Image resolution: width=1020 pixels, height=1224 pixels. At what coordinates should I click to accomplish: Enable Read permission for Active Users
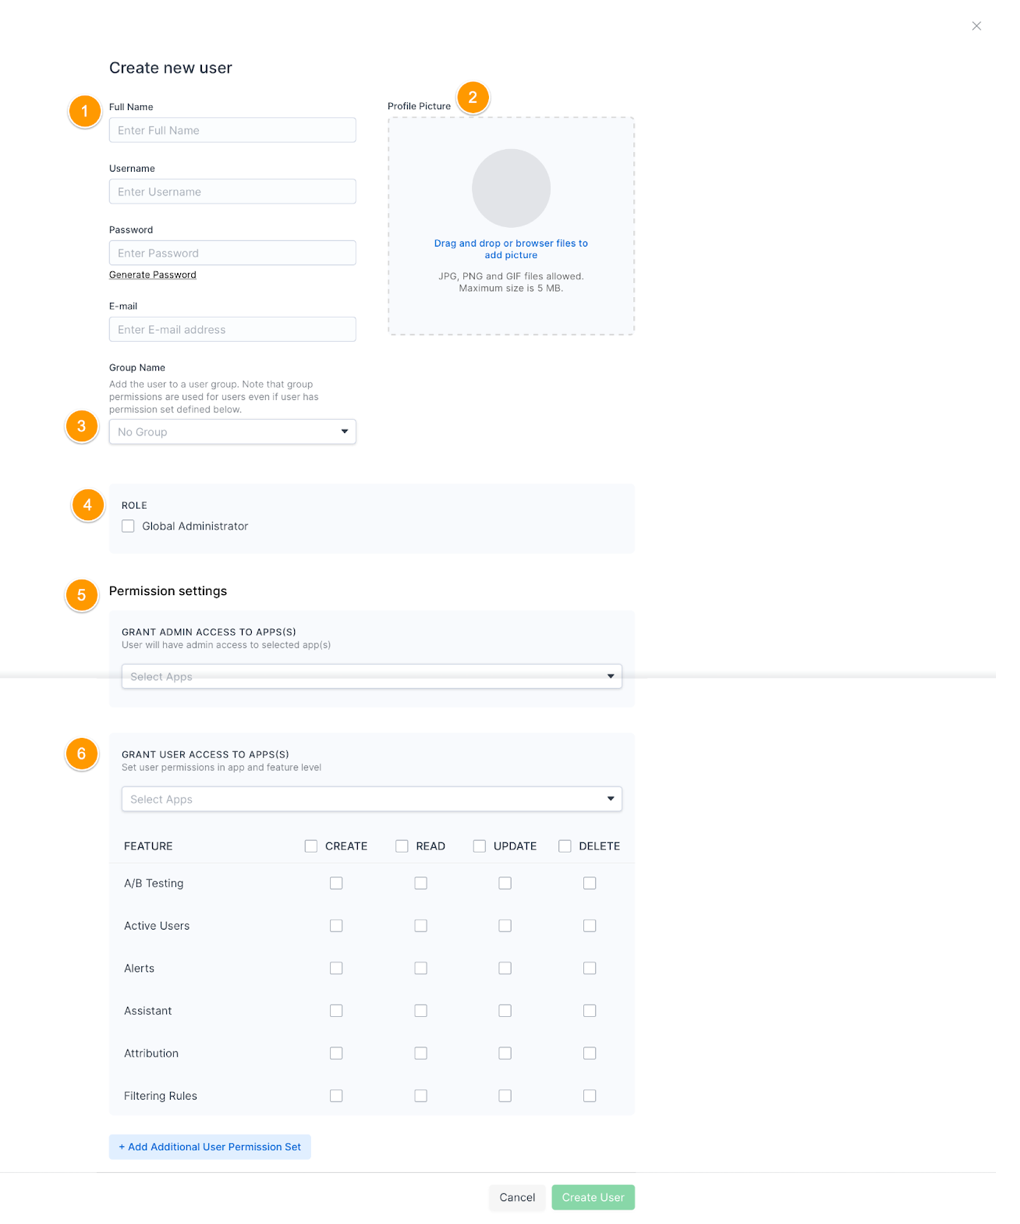coord(421,926)
